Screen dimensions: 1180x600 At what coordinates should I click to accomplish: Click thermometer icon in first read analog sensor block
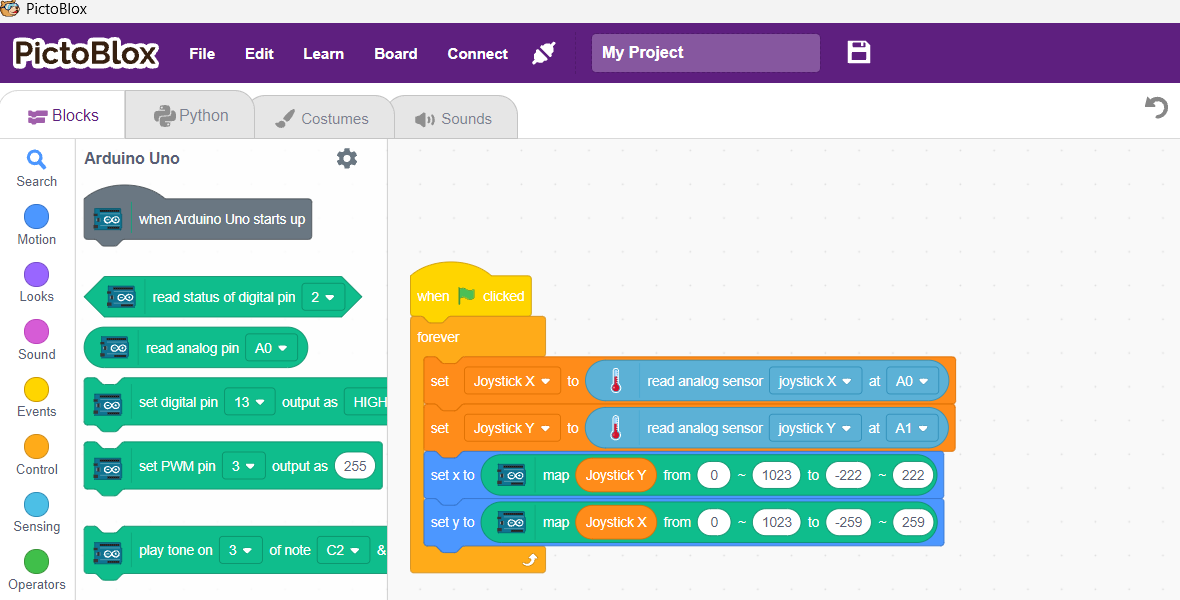pyautogui.click(x=616, y=381)
